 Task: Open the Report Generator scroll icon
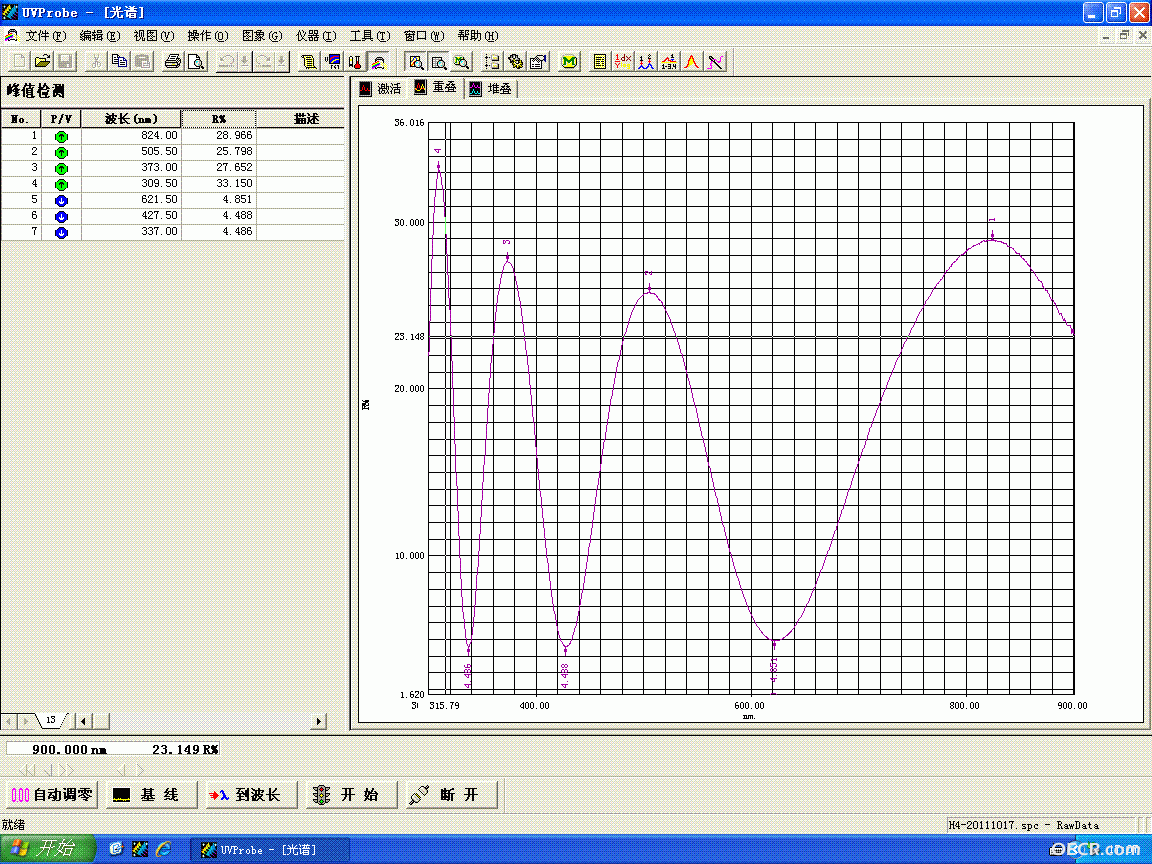(309, 62)
